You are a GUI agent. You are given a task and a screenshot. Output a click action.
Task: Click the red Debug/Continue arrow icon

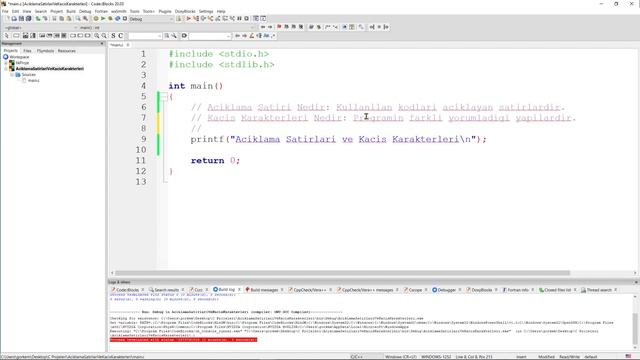[x=189, y=19]
